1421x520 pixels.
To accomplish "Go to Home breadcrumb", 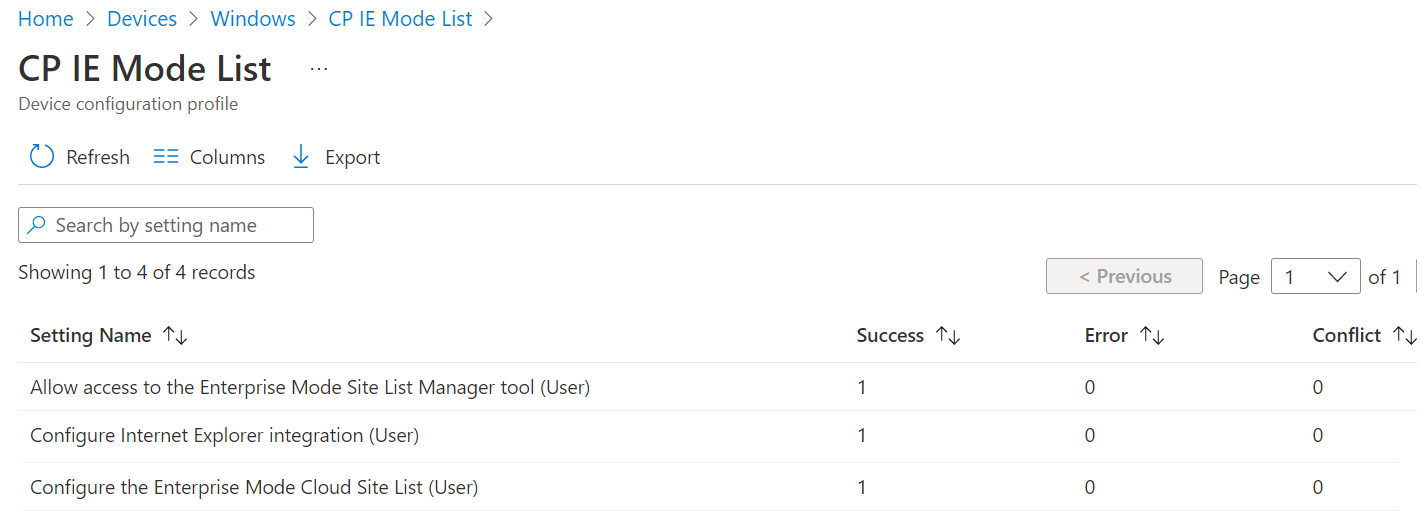I will pyautogui.click(x=46, y=19).
